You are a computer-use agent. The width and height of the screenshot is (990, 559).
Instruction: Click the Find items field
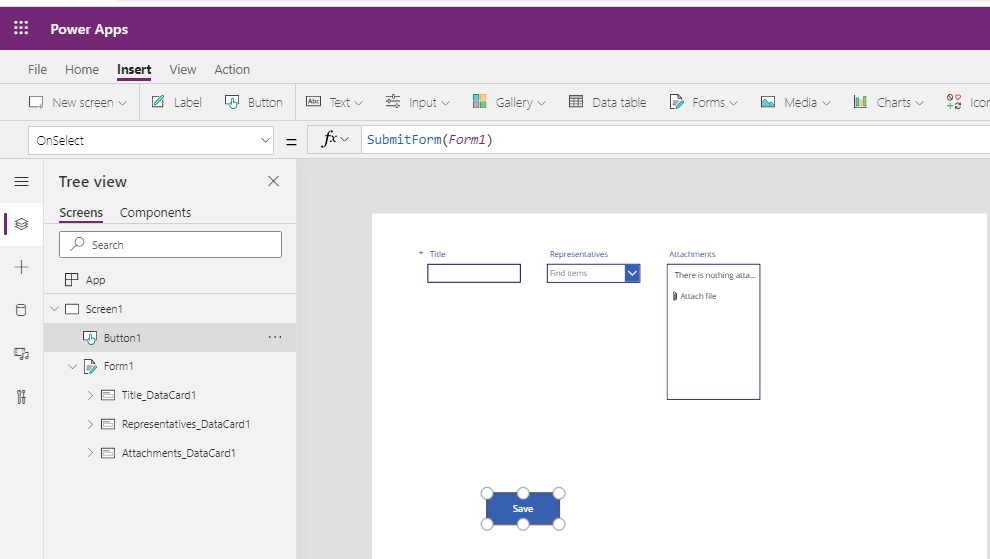586,273
